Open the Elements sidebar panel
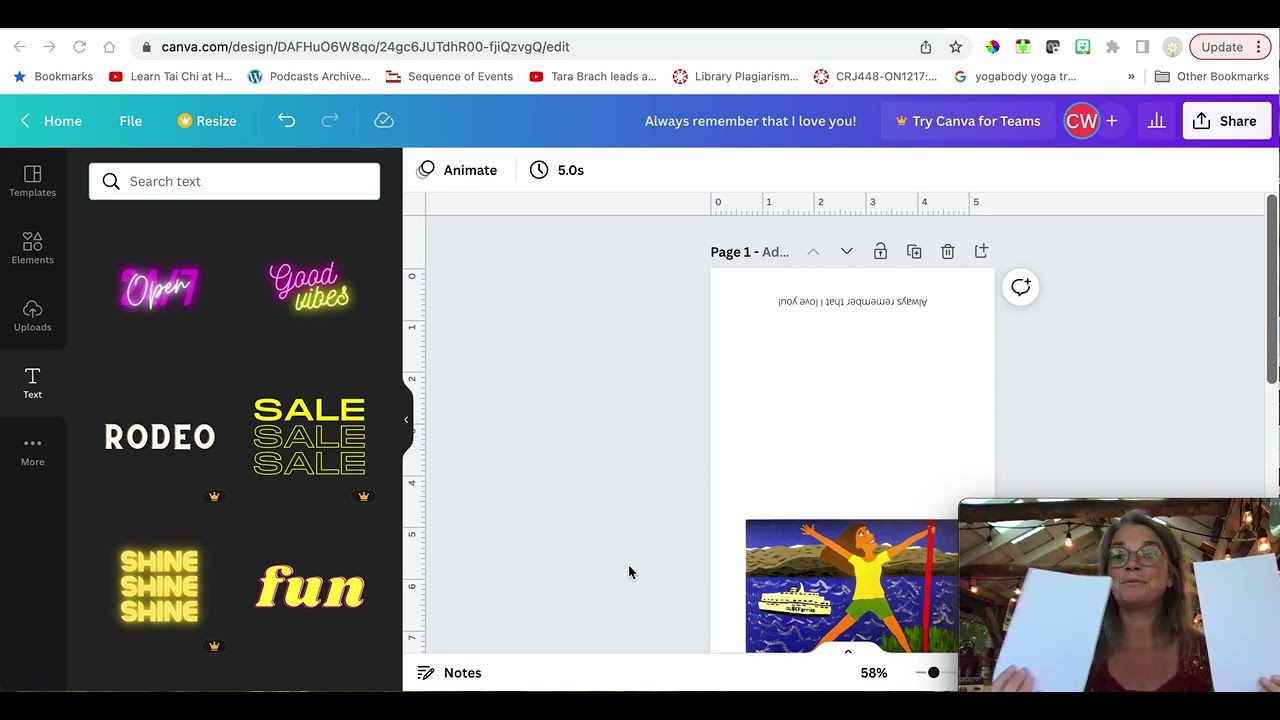The image size is (1280, 720). coord(32,248)
